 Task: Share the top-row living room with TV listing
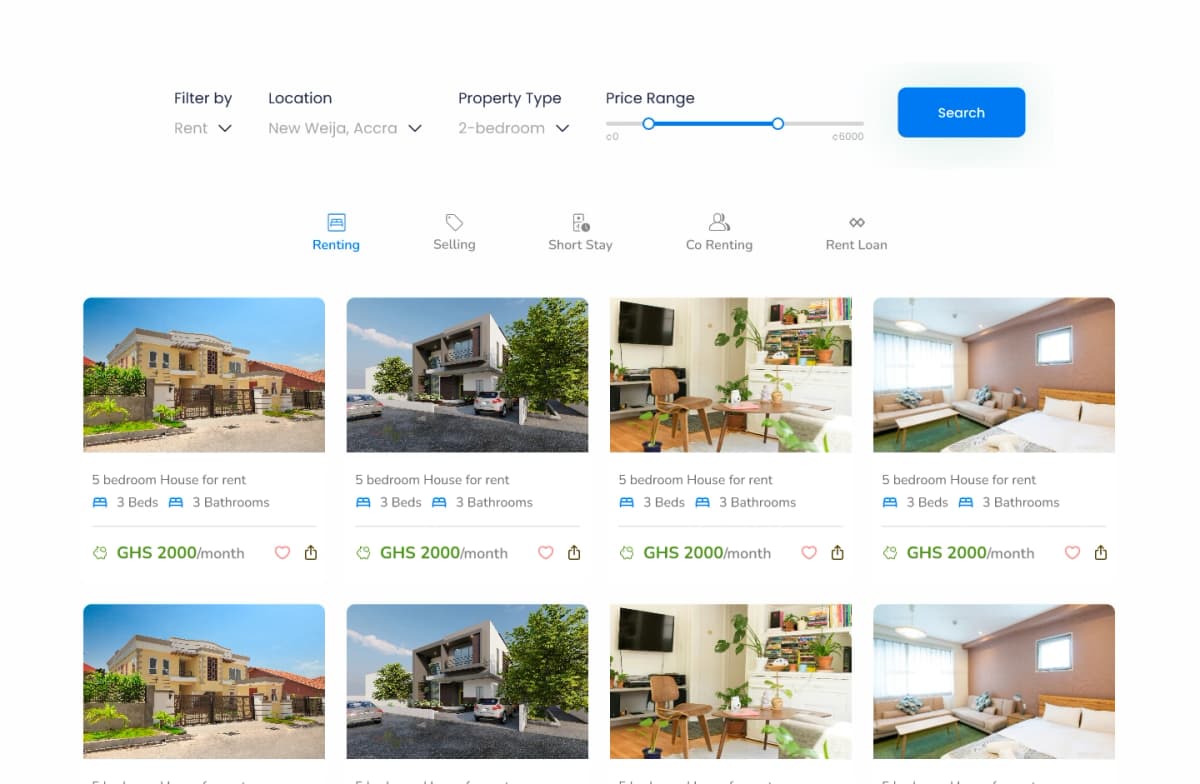(838, 552)
